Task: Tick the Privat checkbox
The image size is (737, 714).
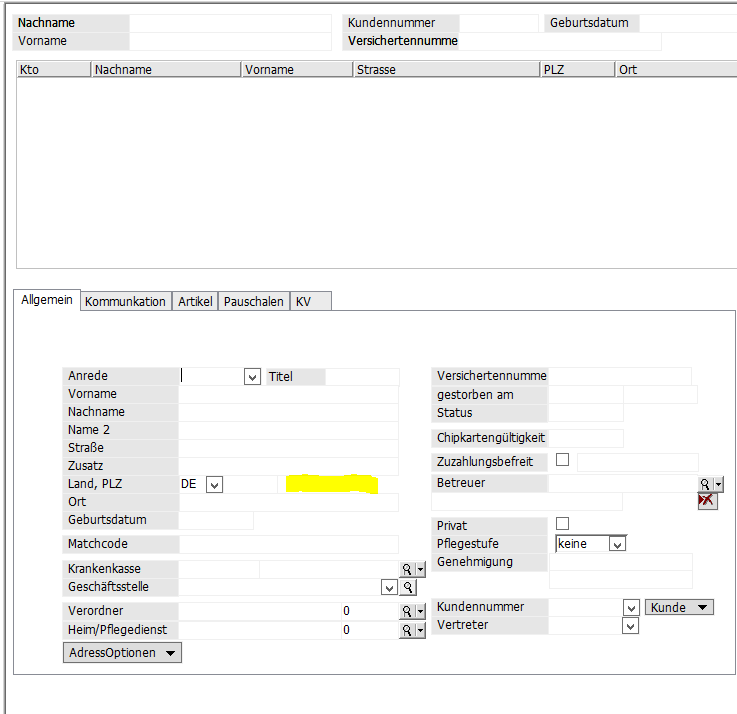Action: pyautogui.click(x=562, y=524)
